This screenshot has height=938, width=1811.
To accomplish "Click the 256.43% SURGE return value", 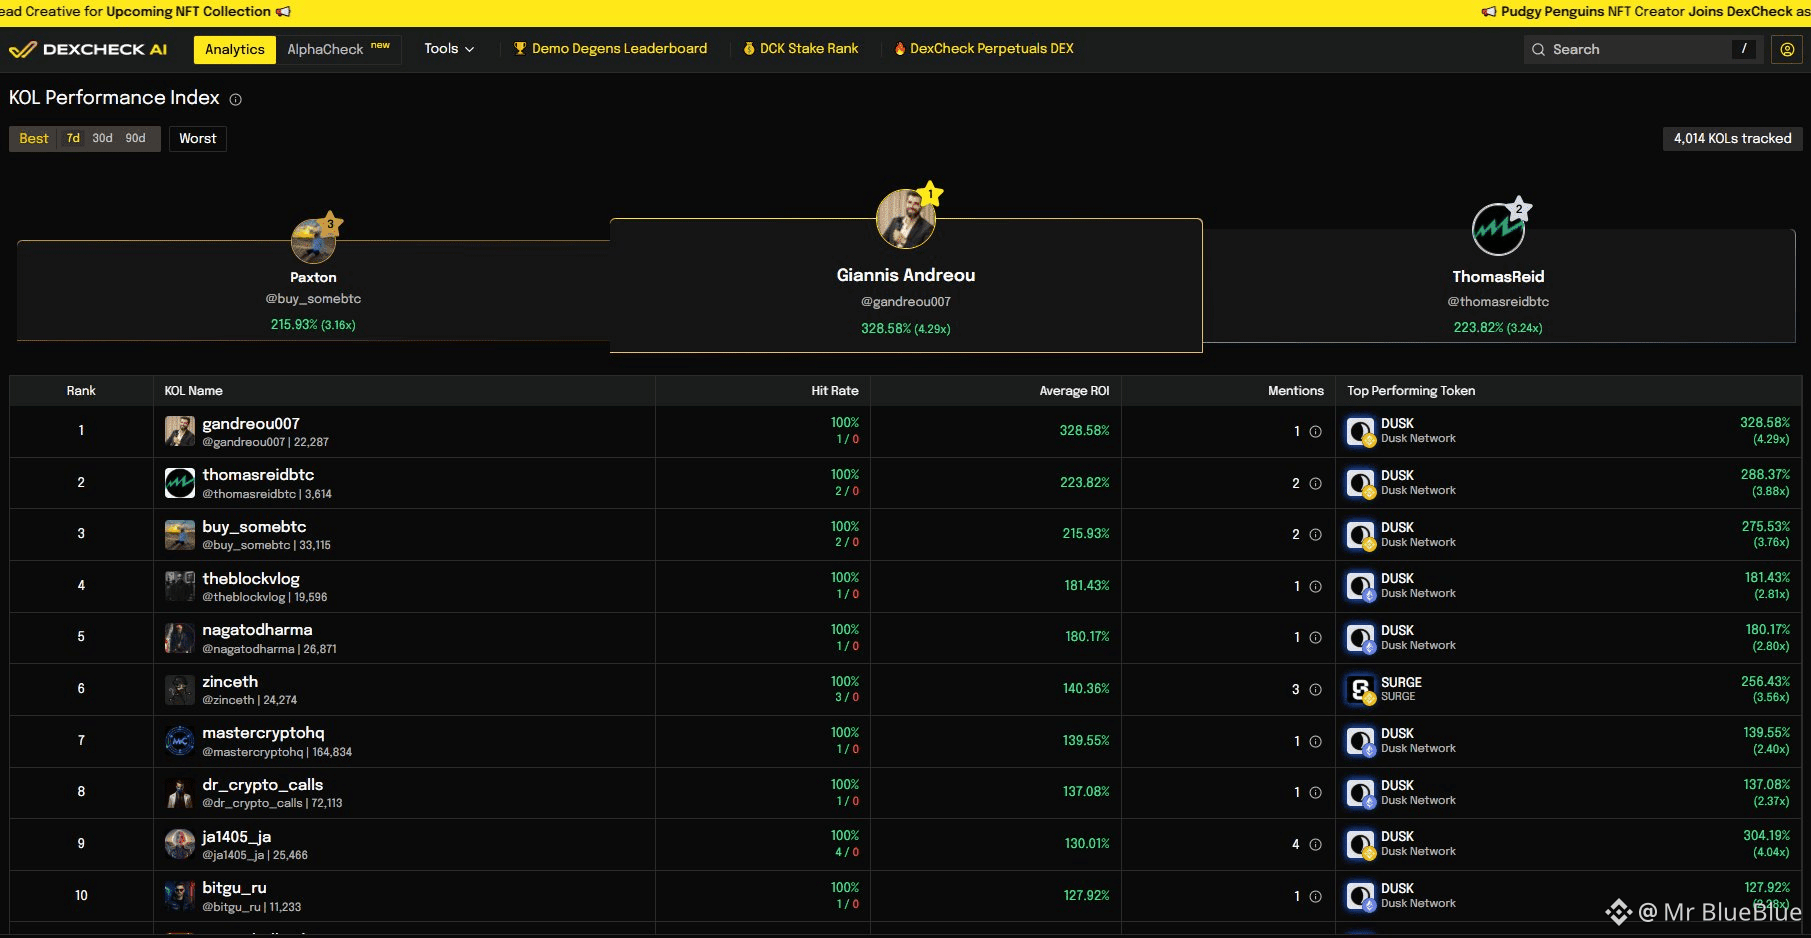I will pos(1766,682).
